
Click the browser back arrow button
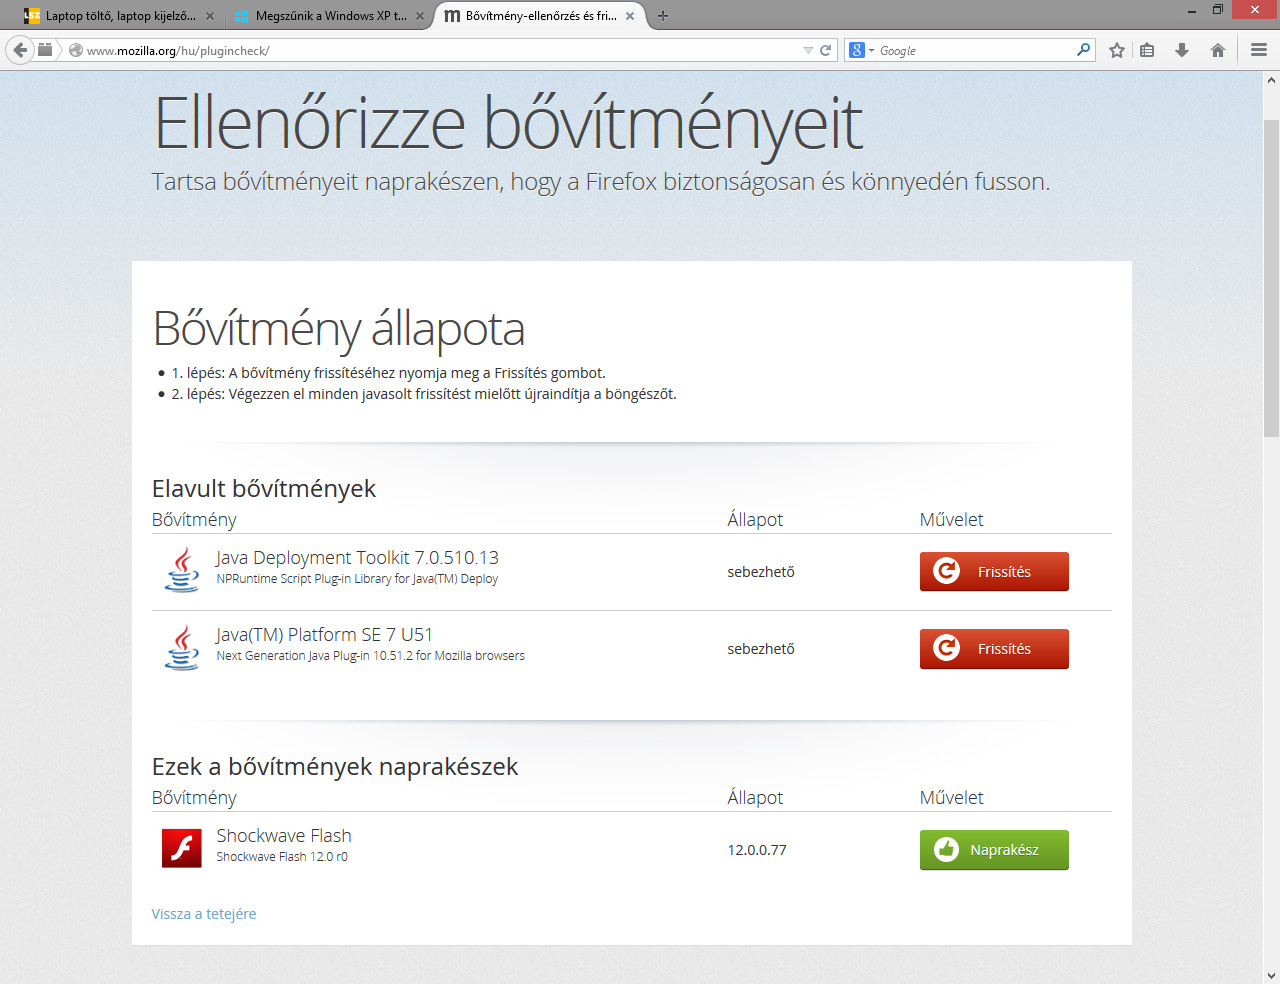coord(20,50)
